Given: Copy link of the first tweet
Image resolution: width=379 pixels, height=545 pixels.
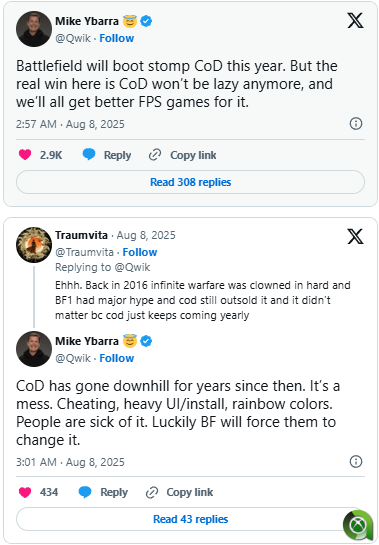Looking at the screenshot, I should point(183,155).
